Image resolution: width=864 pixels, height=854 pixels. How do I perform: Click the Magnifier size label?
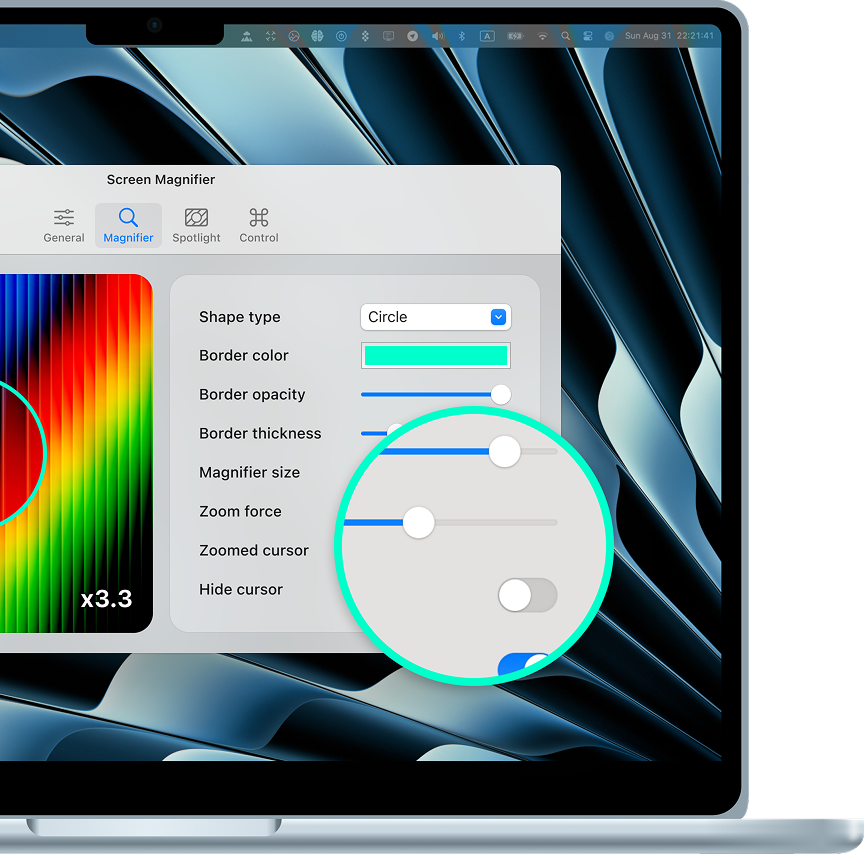click(x=250, y=473)
